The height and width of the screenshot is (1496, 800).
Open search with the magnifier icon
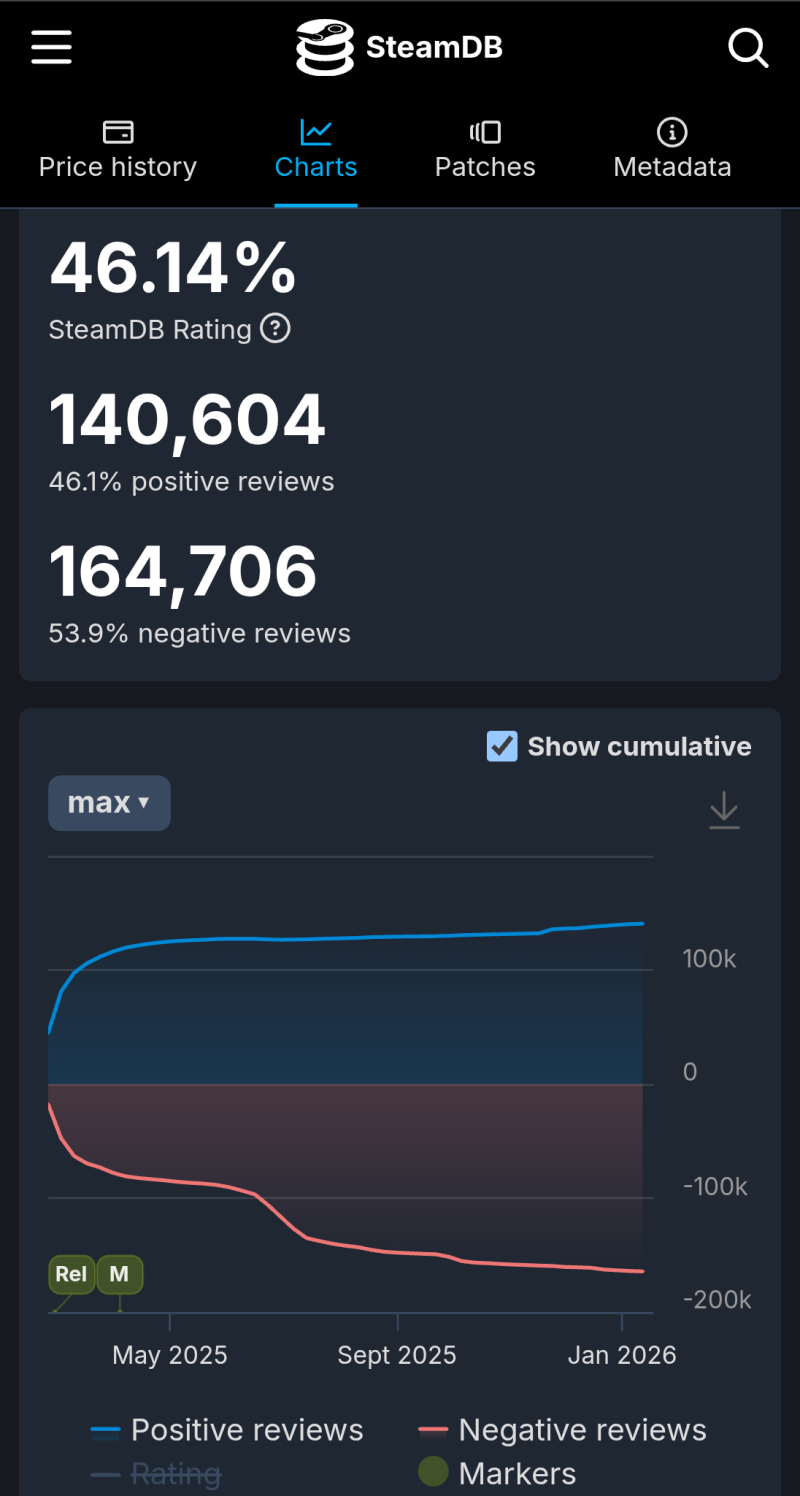coord(747,47)
